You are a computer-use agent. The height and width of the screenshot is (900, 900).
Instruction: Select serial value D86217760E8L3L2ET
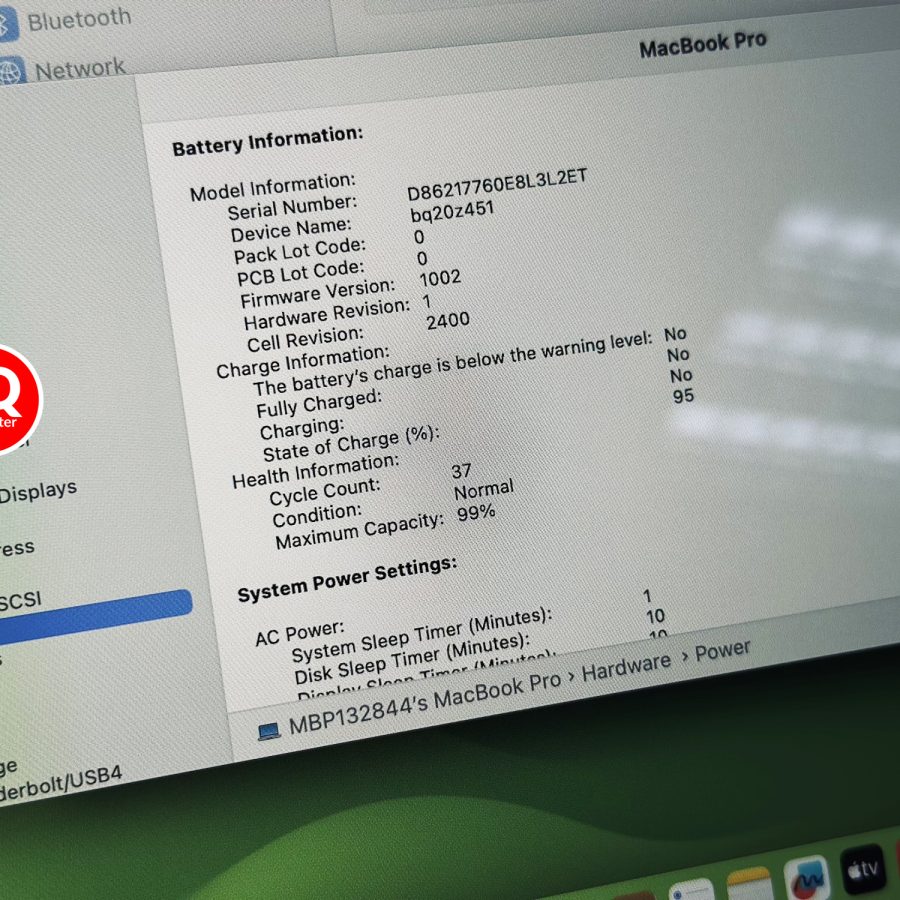click(x=497, y=184)
